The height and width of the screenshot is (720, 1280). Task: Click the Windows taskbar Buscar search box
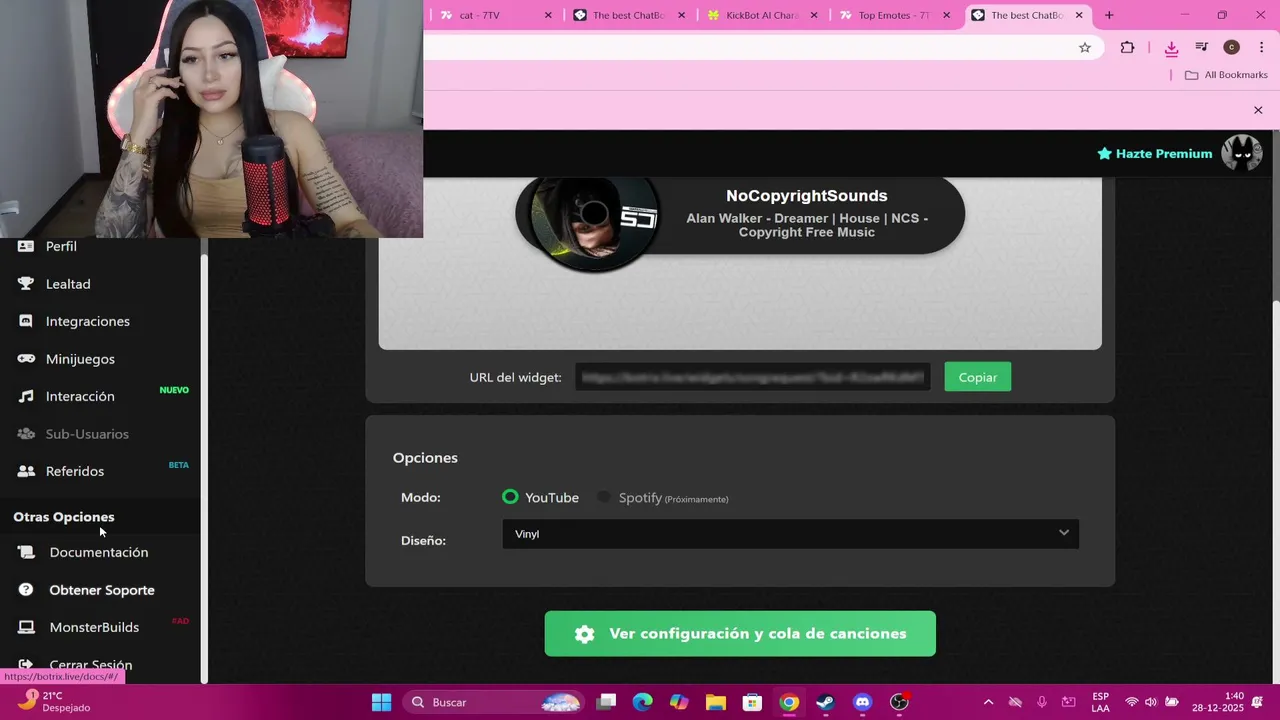pos(495,702)
